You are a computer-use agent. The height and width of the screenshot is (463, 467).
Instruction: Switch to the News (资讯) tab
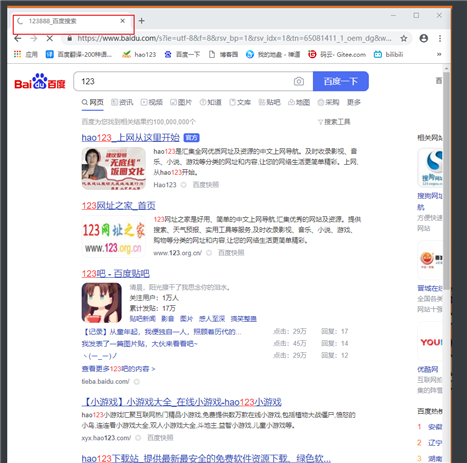coord(122,102)
